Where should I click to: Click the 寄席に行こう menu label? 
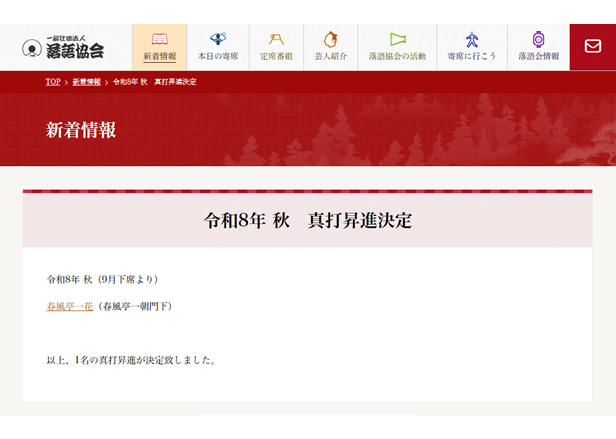472,57
